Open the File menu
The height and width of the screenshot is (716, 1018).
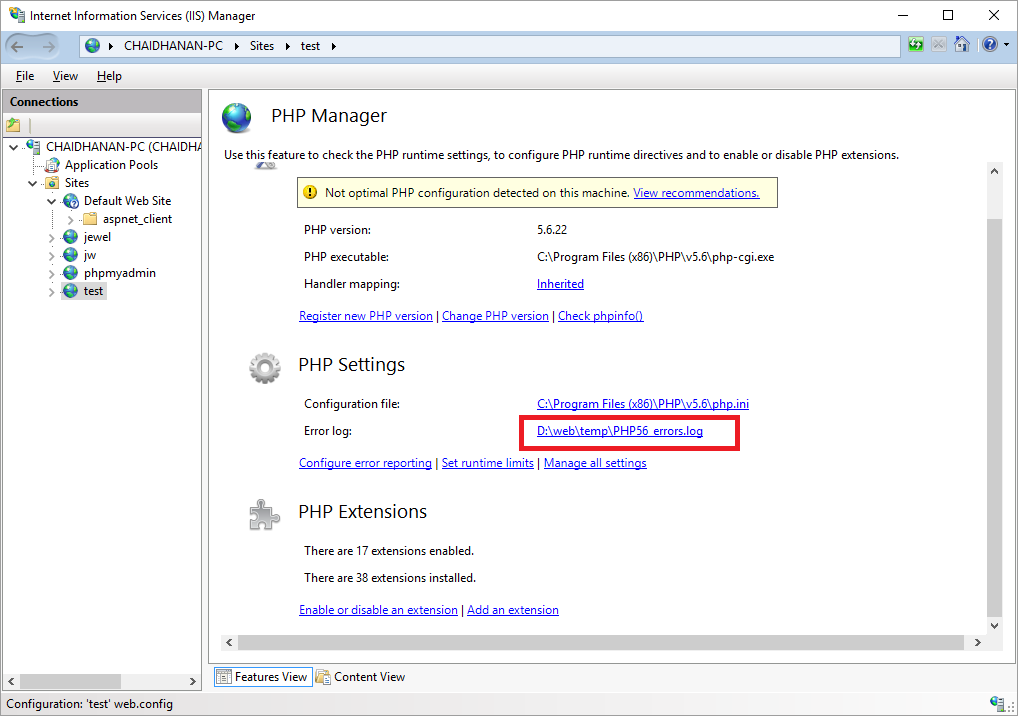click(x=25, y=76)
